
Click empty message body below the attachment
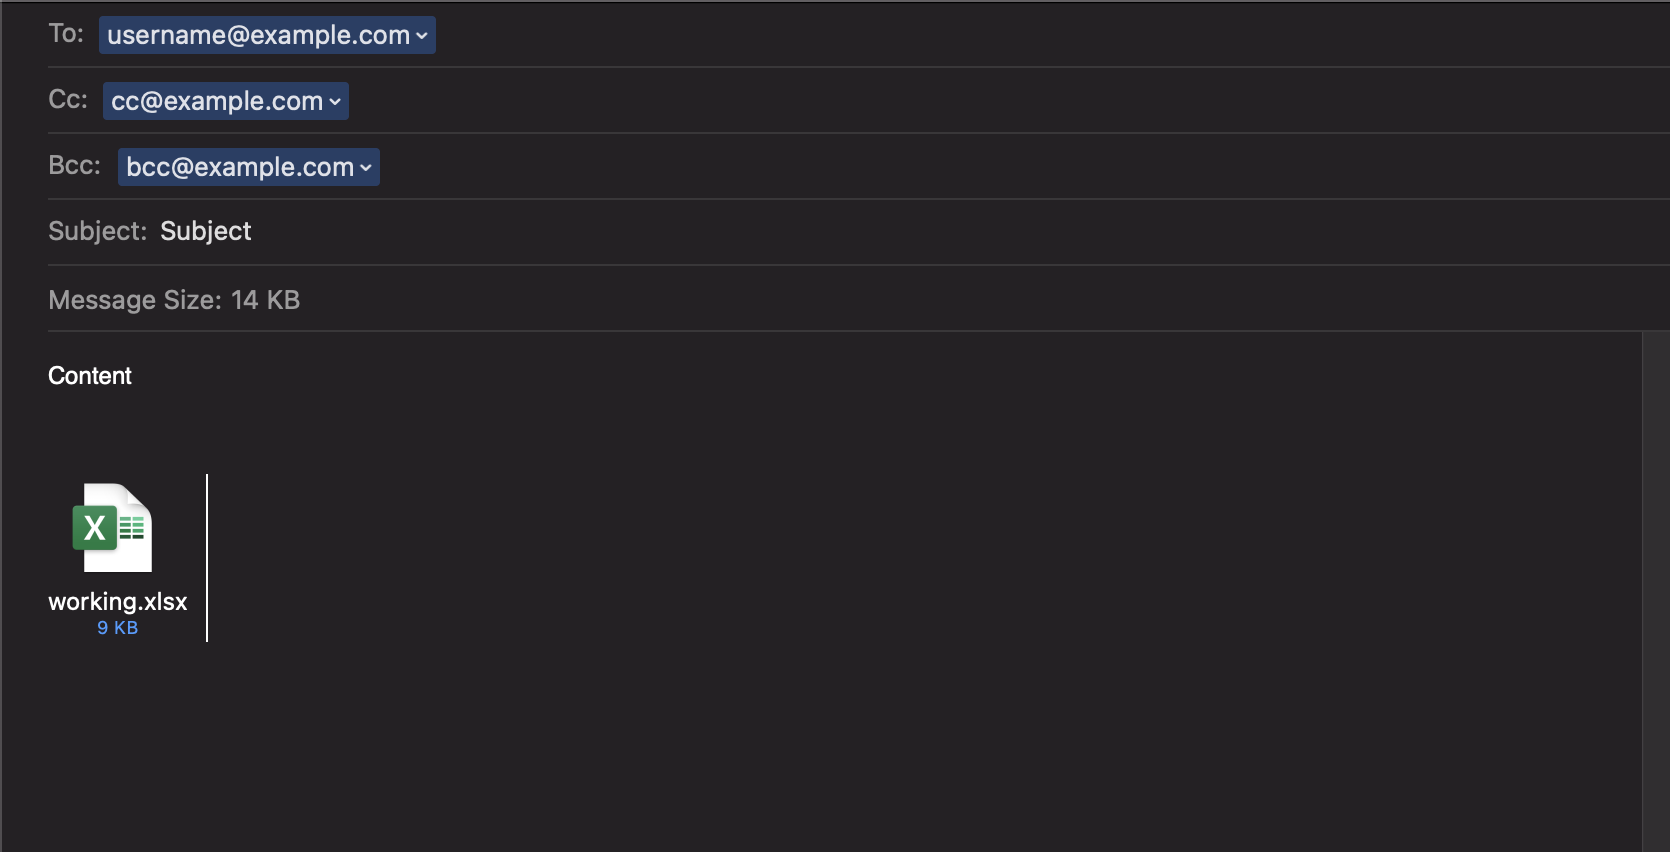click(820, 750)
